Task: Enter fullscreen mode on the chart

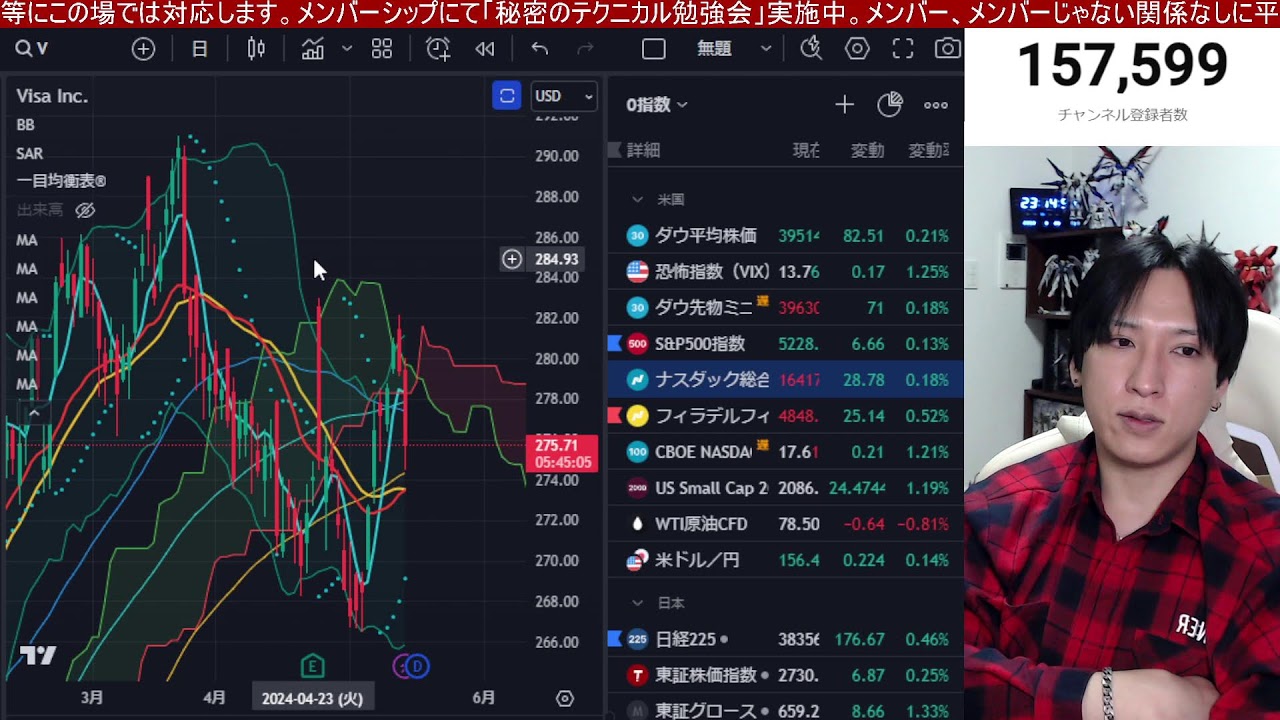Action: 902,49
